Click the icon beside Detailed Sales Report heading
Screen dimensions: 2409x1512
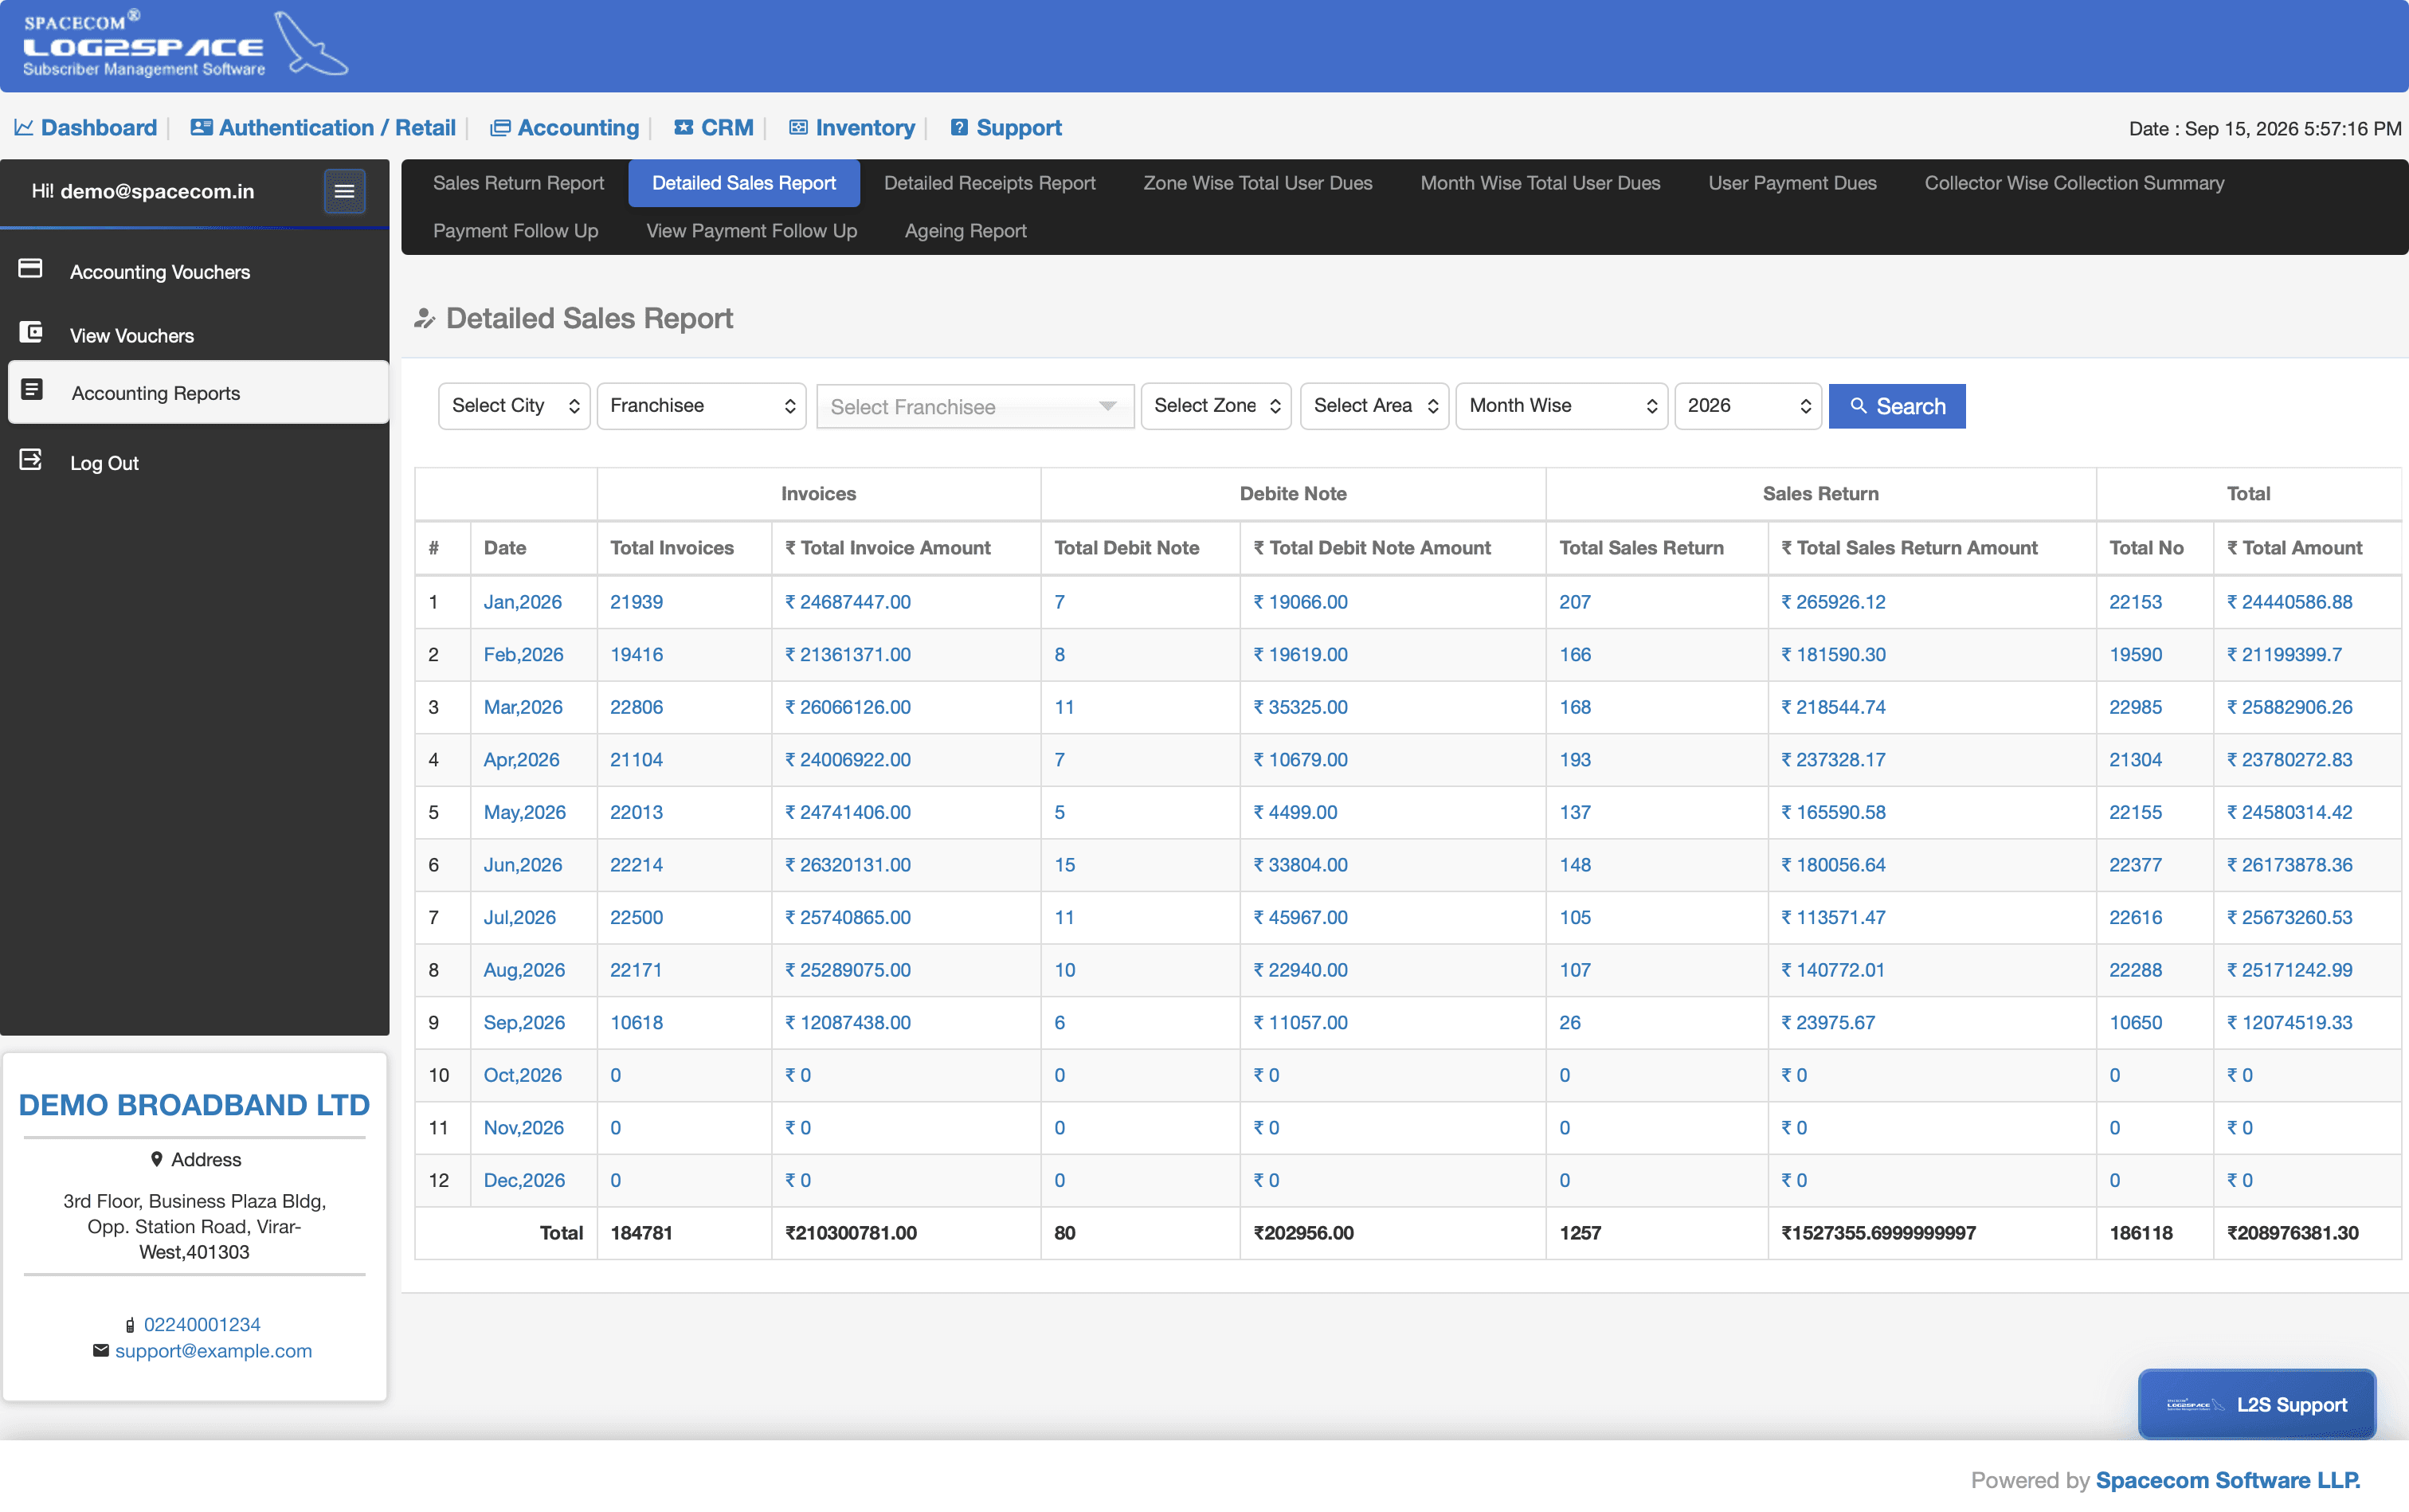[425, 319]
